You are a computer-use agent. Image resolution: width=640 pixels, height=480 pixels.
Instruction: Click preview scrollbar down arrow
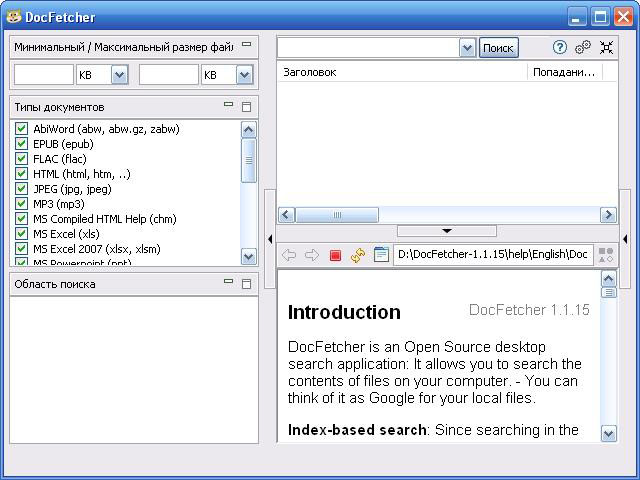coord(609,433)
